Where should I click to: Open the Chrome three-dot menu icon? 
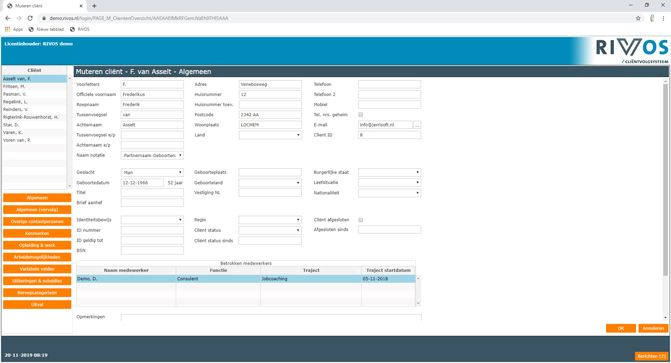point(663,18)
